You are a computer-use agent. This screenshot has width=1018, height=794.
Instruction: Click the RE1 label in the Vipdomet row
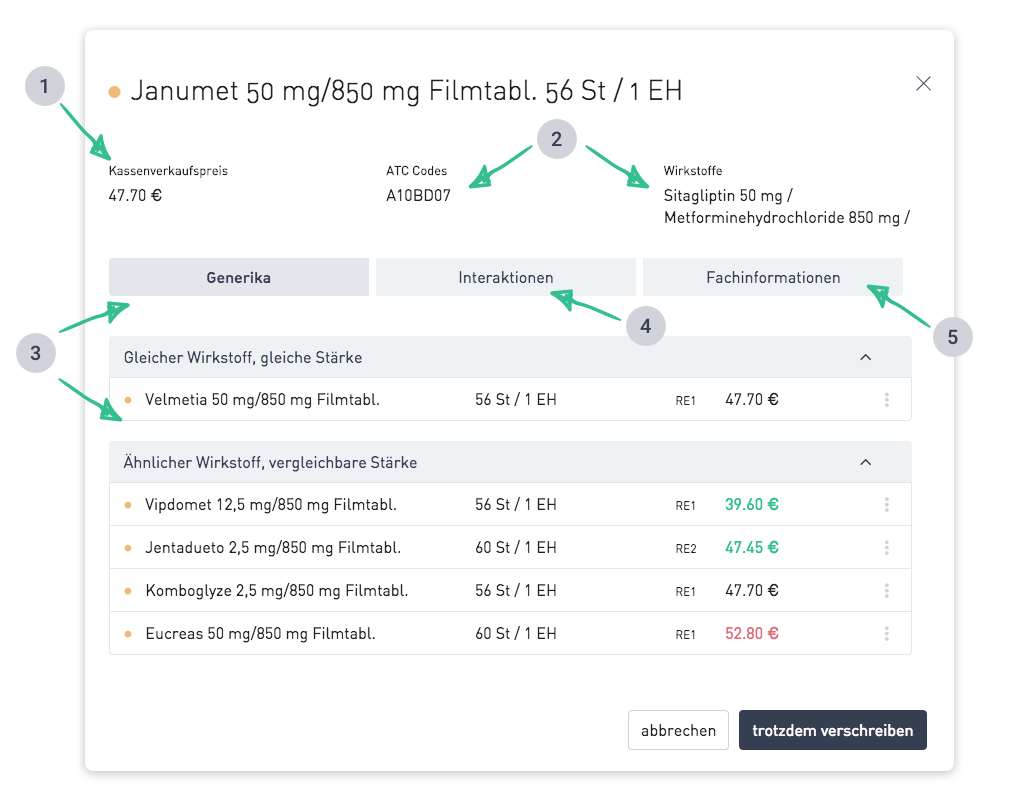pos(686,506)
